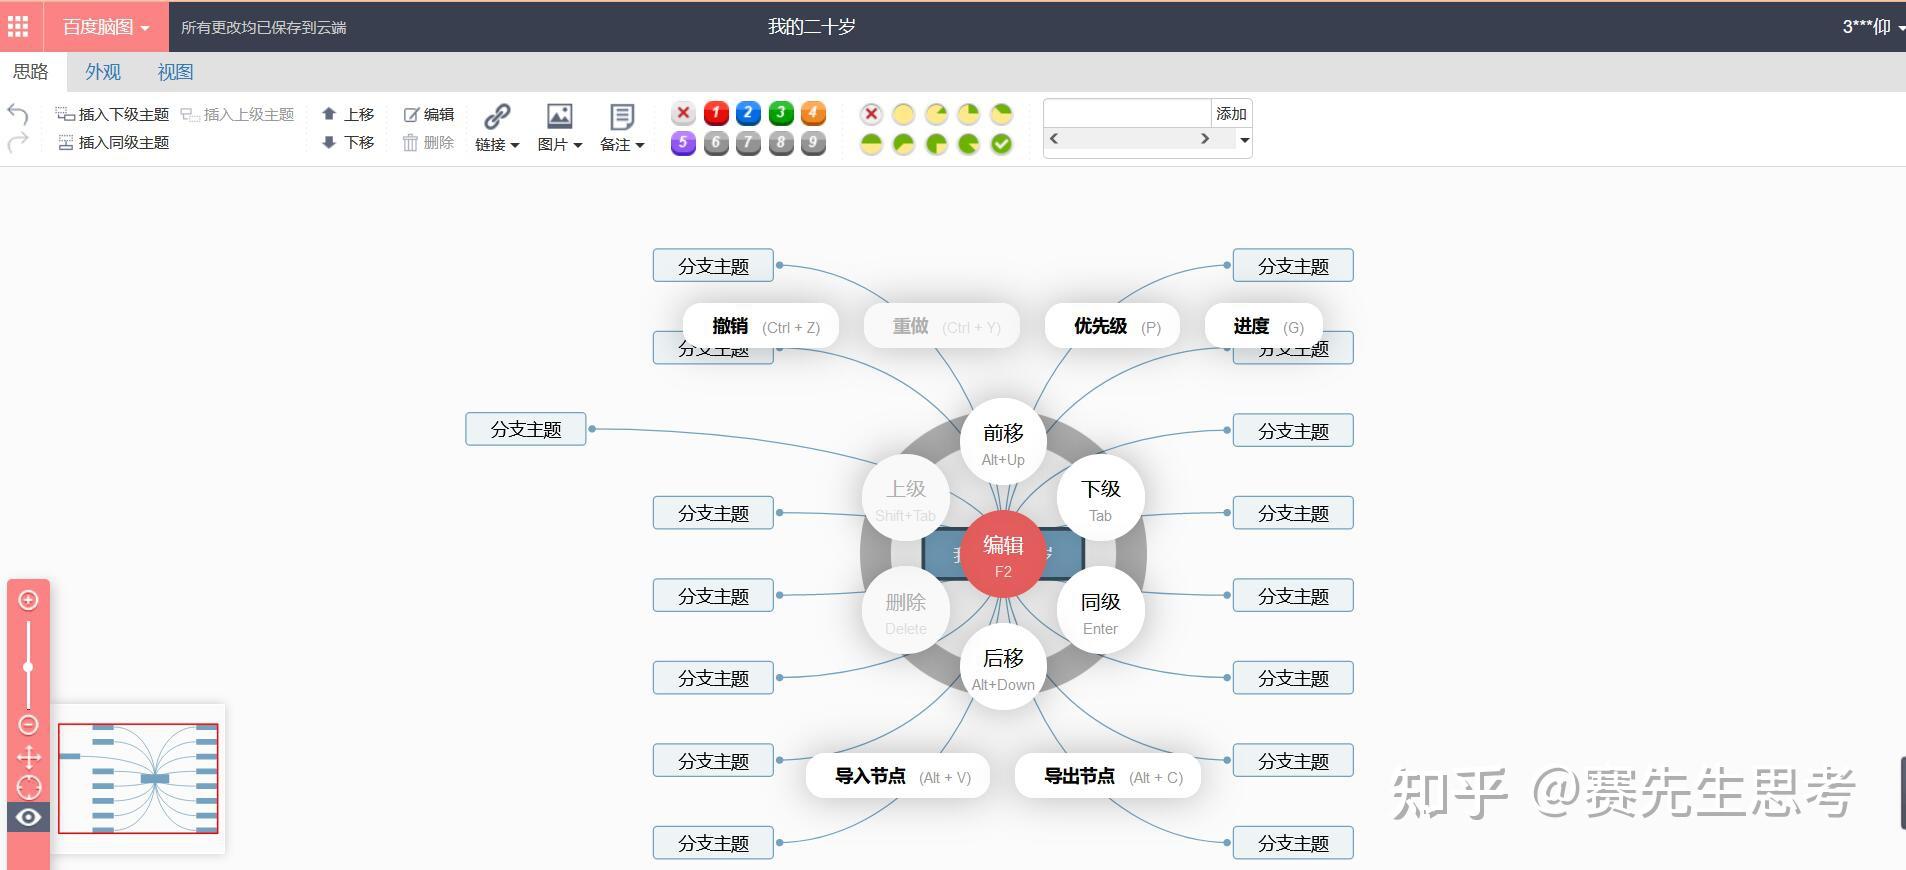Click the 备注 note icon
The width and height of the screenshot is (1906, 870).
tap(622, 116)
